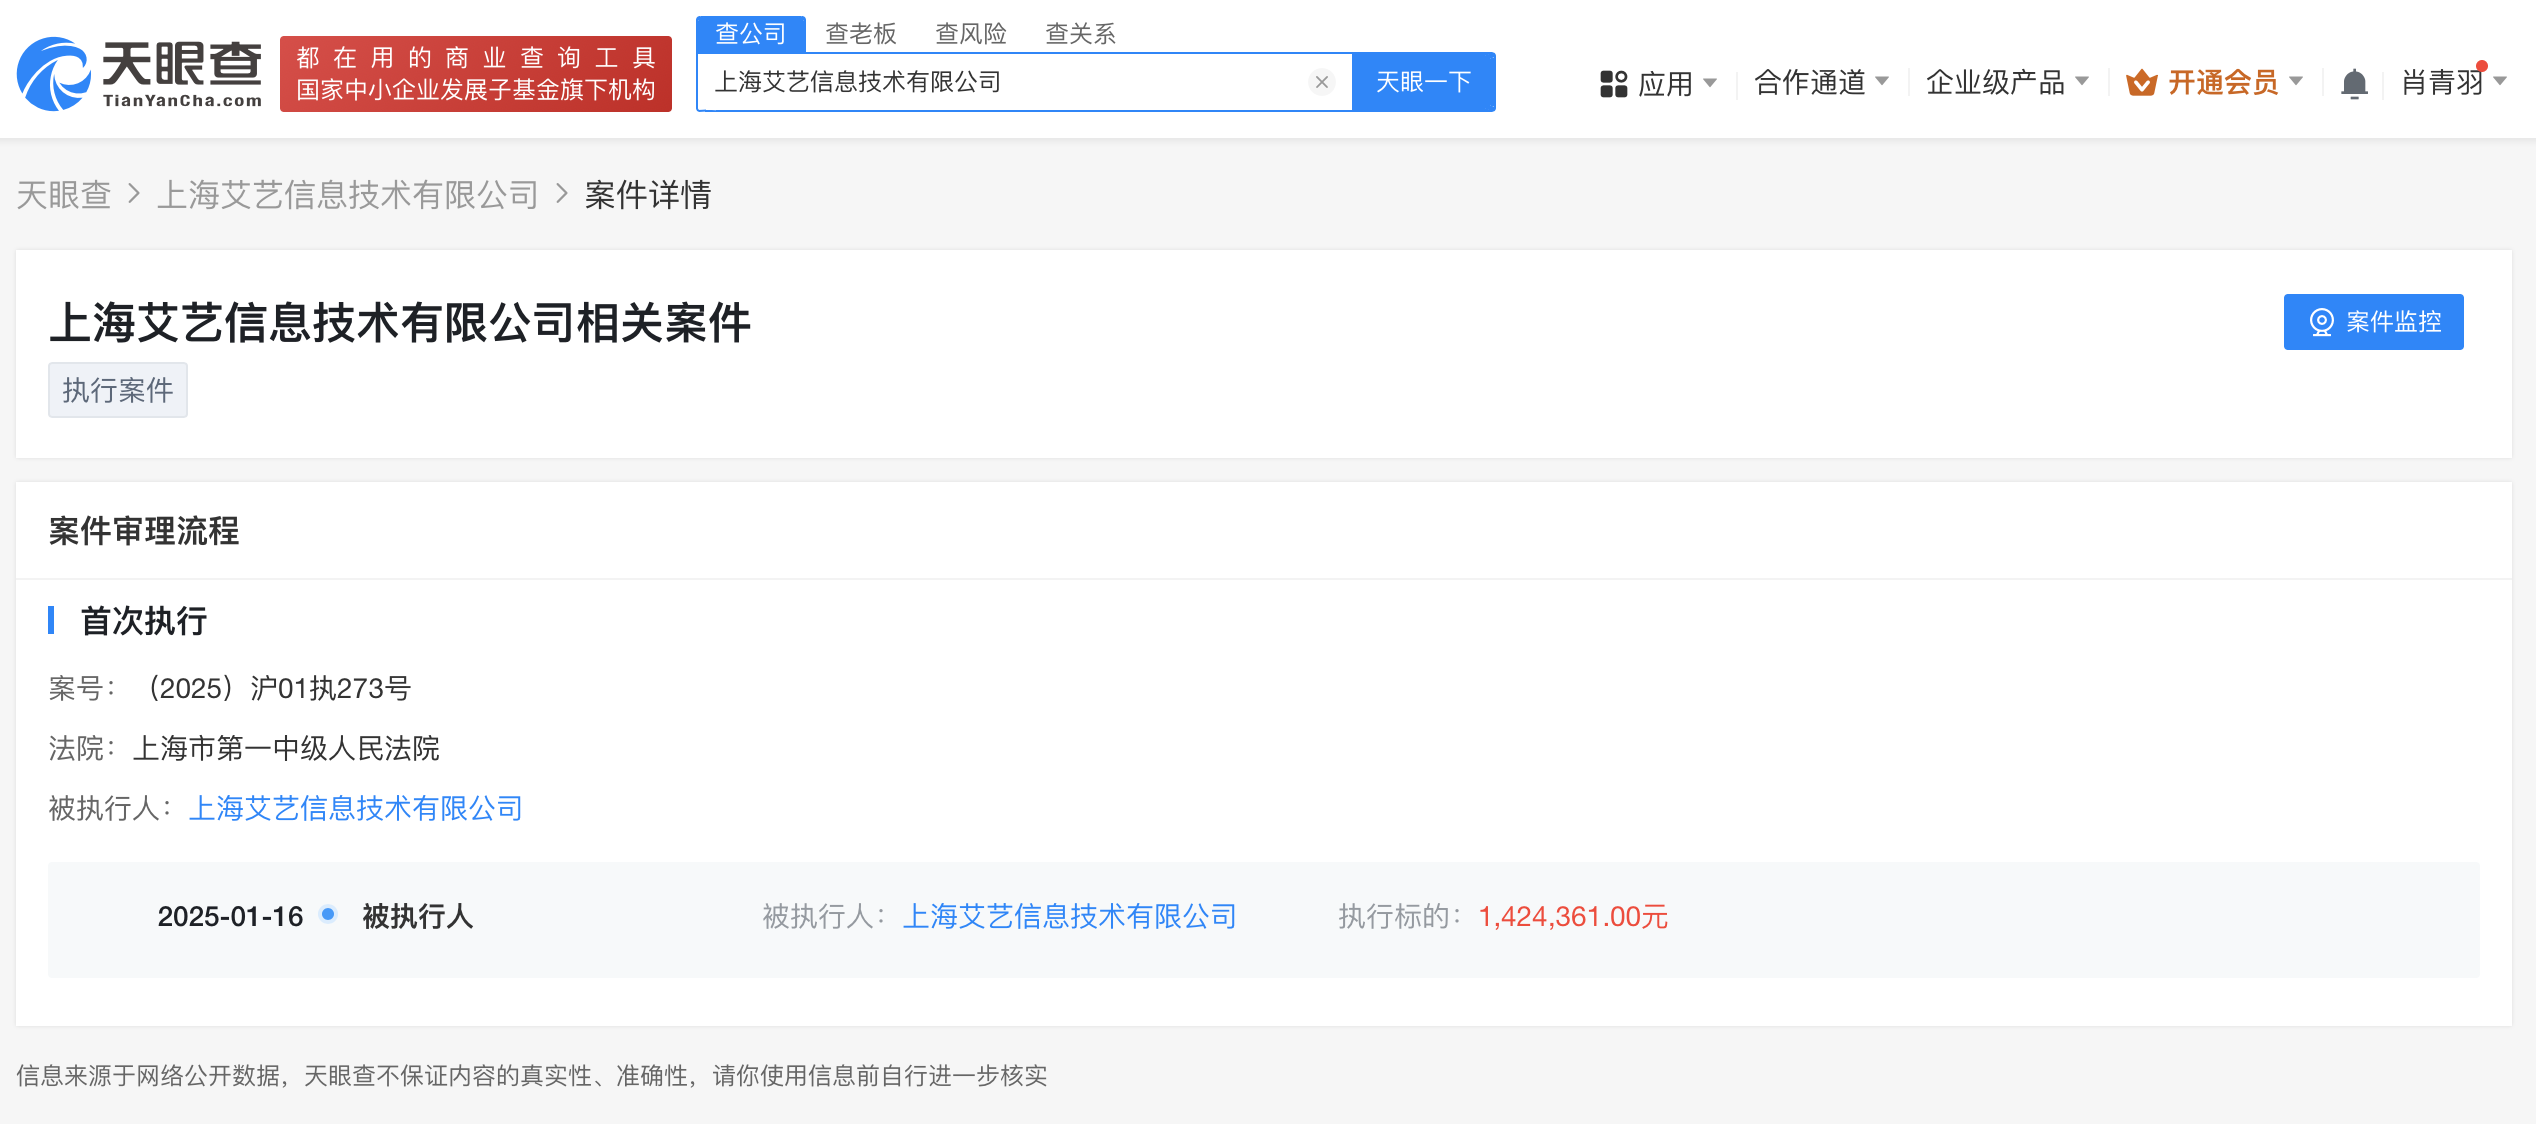The height and width of the screenshot is (1124, 2536).
Task: Click the red 商业查询工具 banner
Action: click(475, 72)
